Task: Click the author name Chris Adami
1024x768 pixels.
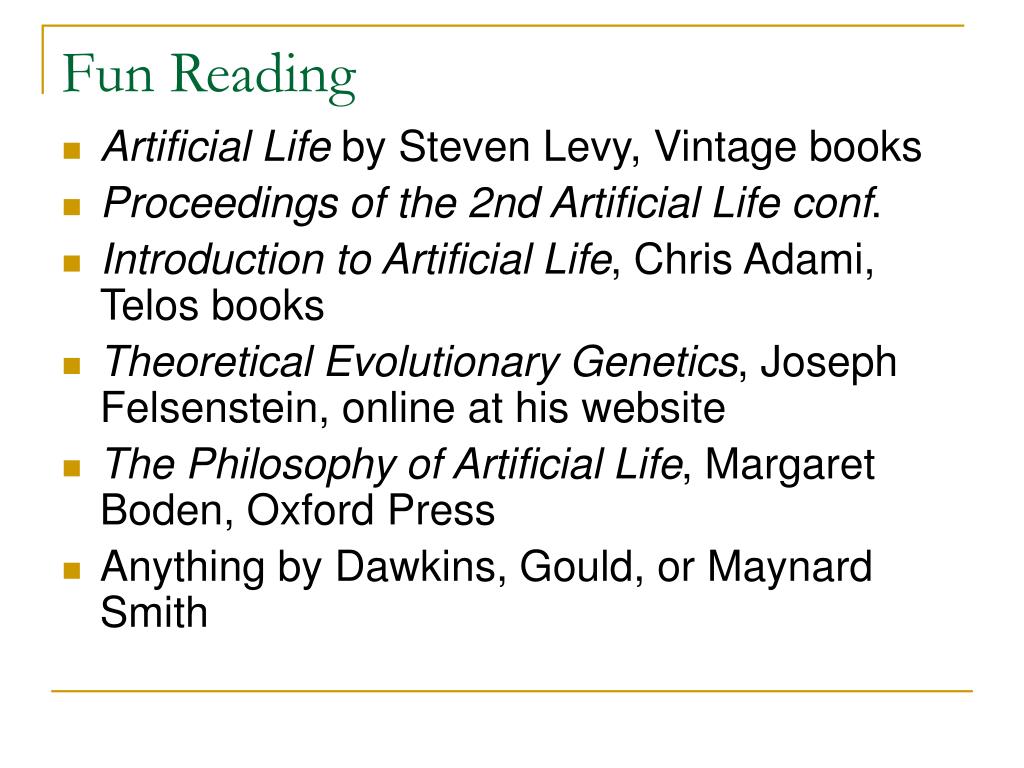Action: pyautogui.click(x=750, y=259)
